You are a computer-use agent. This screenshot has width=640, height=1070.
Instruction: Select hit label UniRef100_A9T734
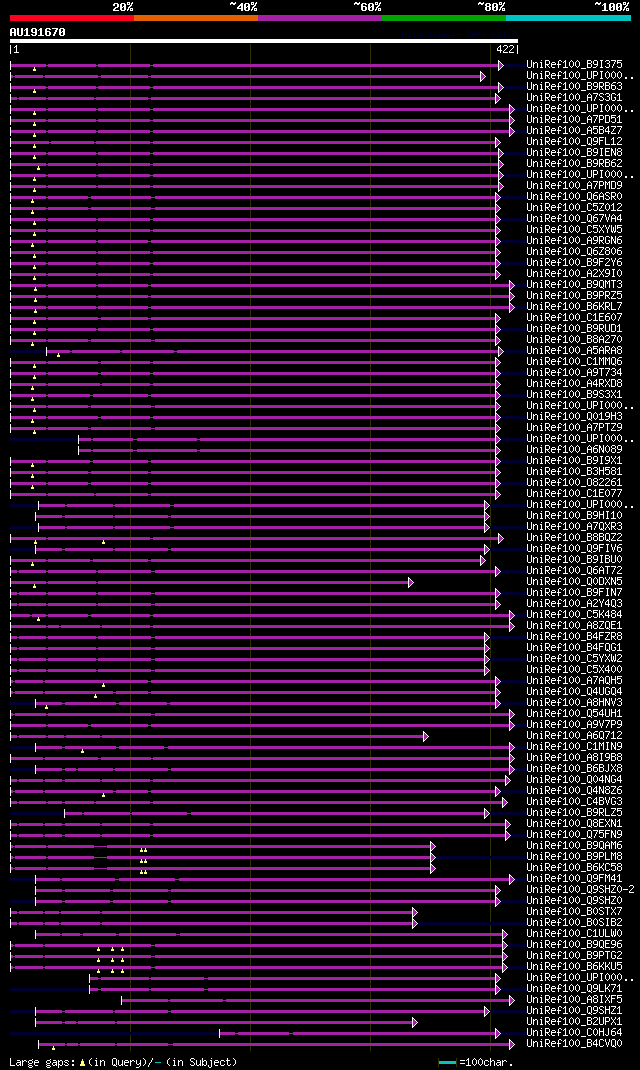click(x=574, y=372)
